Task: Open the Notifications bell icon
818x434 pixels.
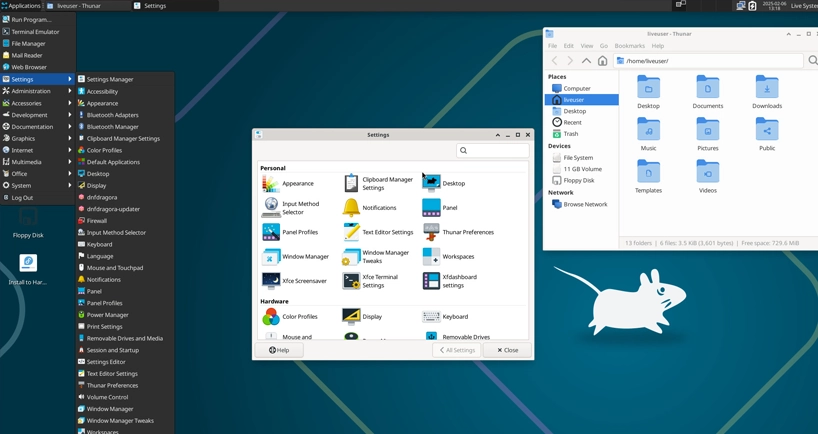Action: 351,208
